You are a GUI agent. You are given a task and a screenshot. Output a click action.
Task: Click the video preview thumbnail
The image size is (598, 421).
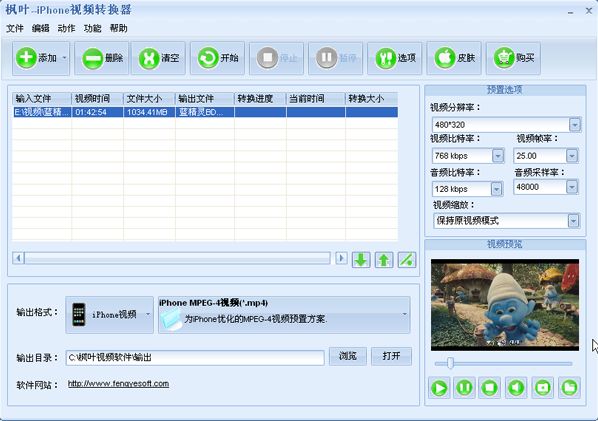[x=505, y=305]
